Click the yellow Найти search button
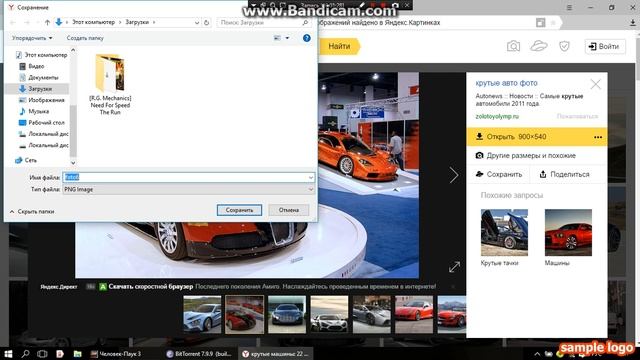 pyautogui.click(x=339, y=46)
